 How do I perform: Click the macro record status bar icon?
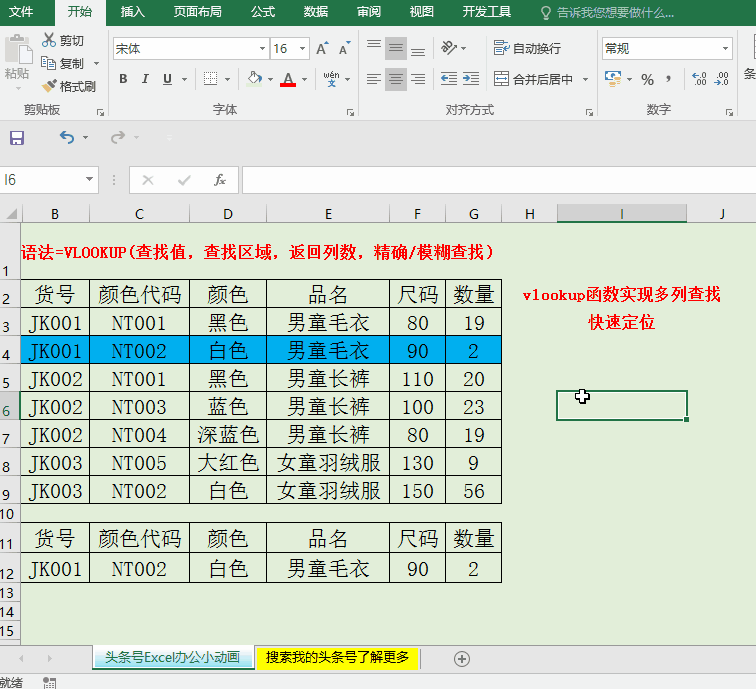pyautogui.click(x=49, y=683)
